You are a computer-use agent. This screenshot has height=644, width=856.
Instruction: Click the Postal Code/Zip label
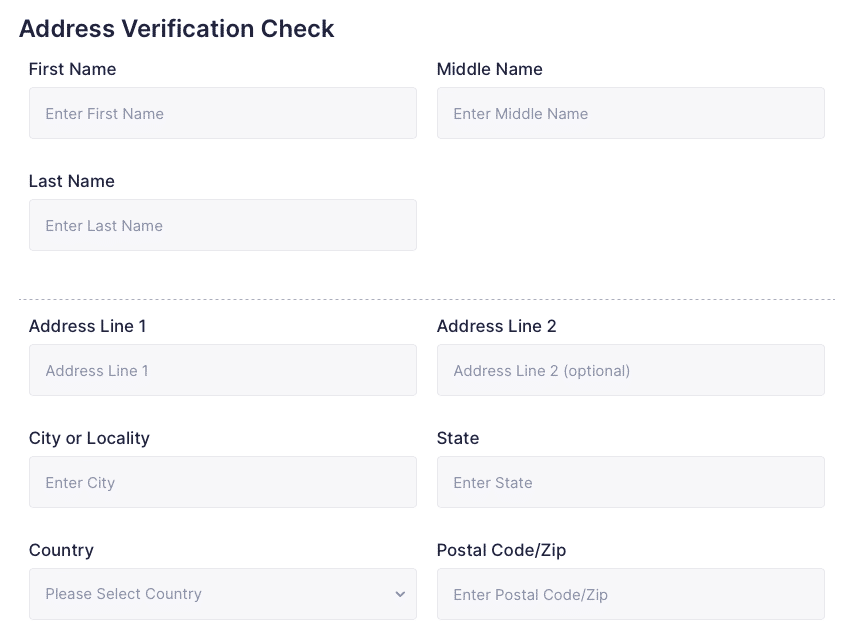tap(501, 550)
